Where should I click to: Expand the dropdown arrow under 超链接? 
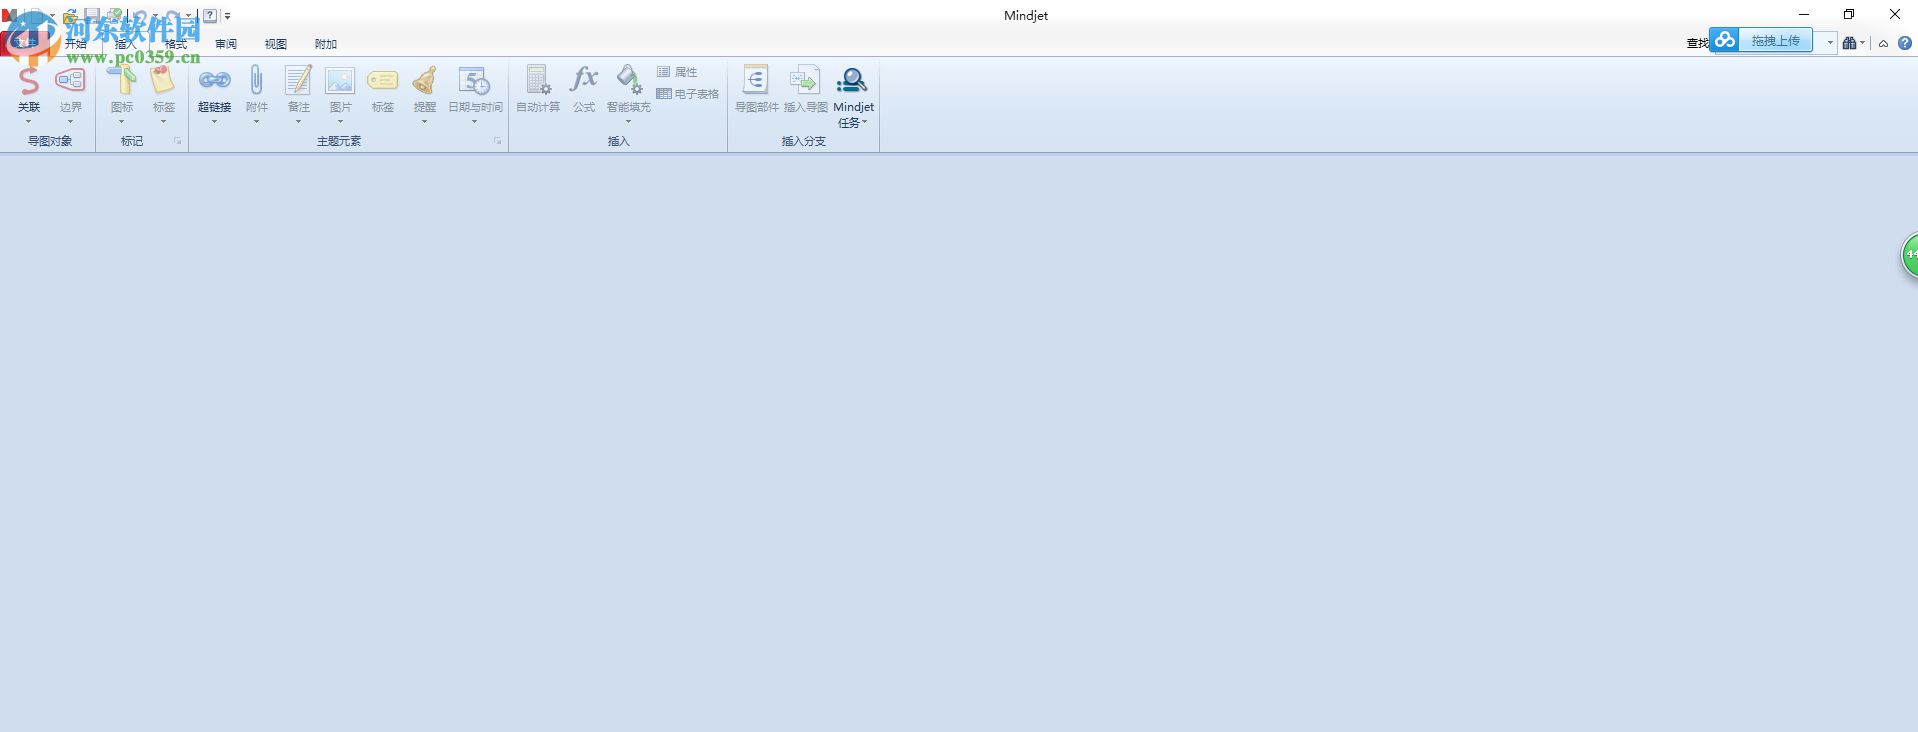click(214, 122)
